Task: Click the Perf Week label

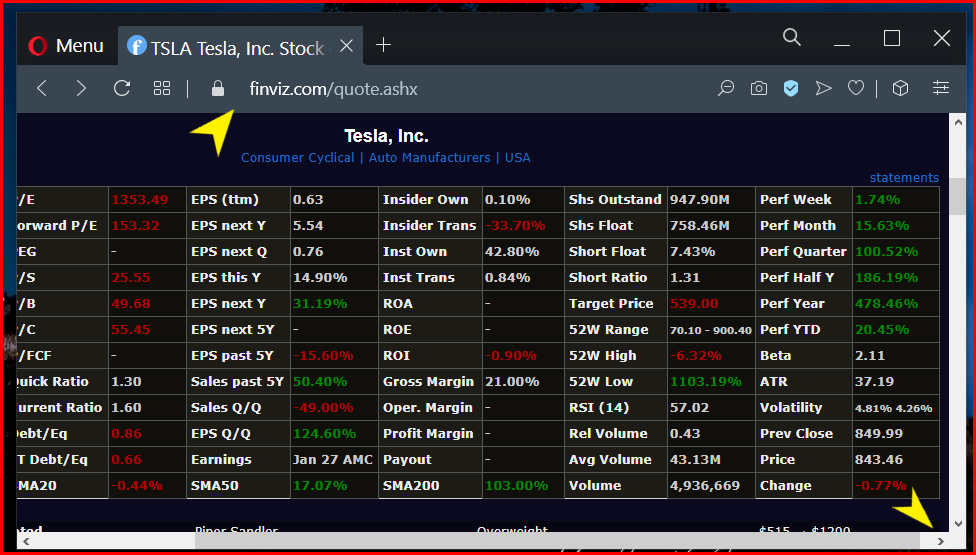Action: point(795,200)
